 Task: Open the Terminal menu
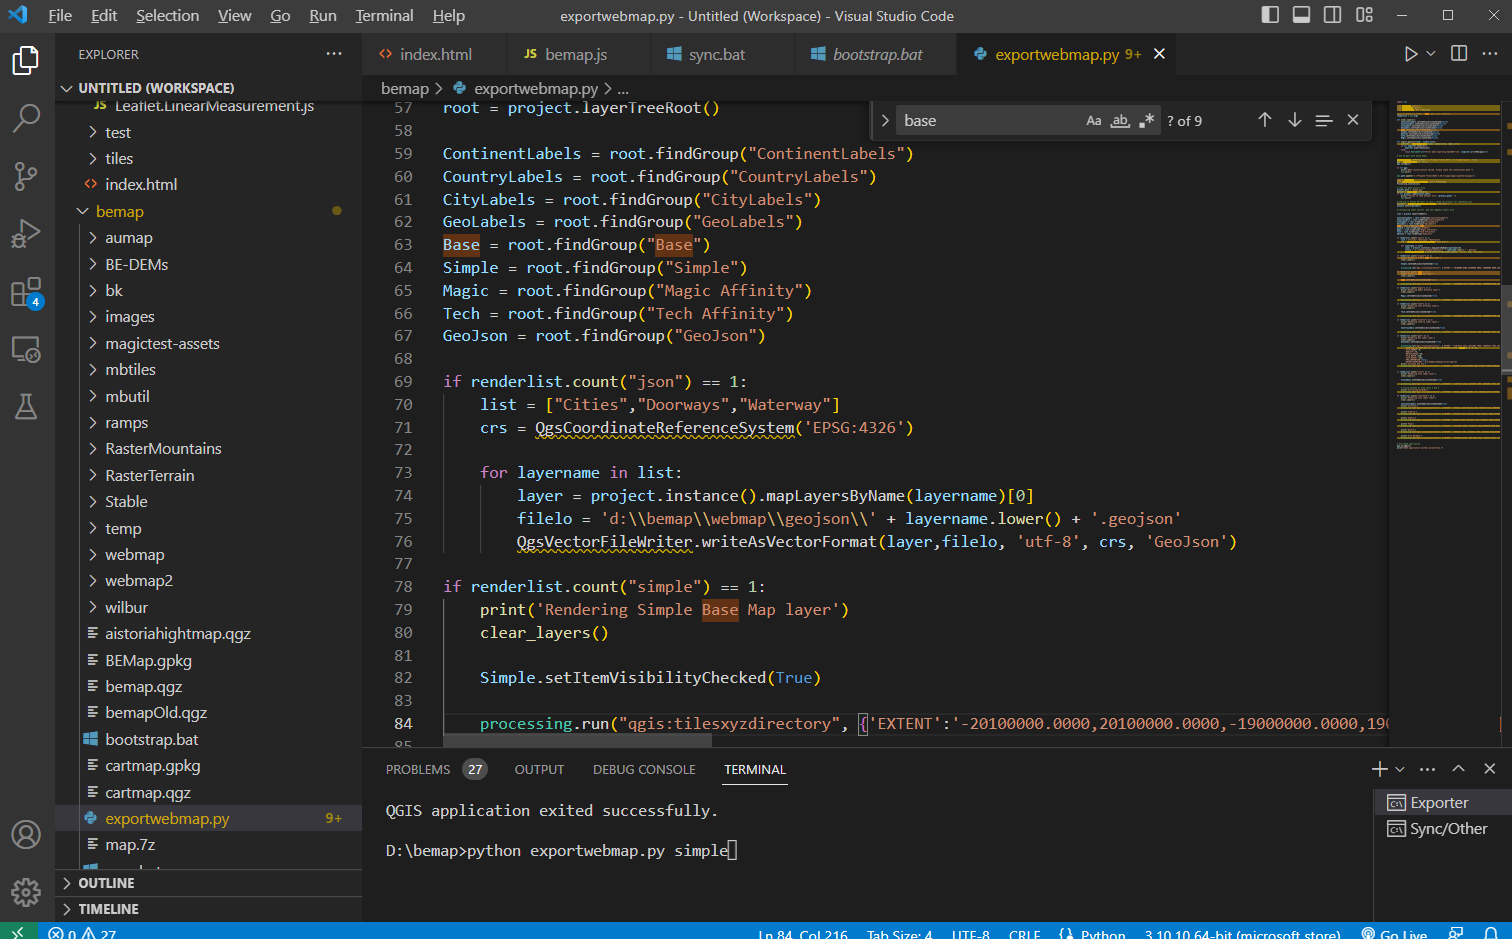point(384,15)
